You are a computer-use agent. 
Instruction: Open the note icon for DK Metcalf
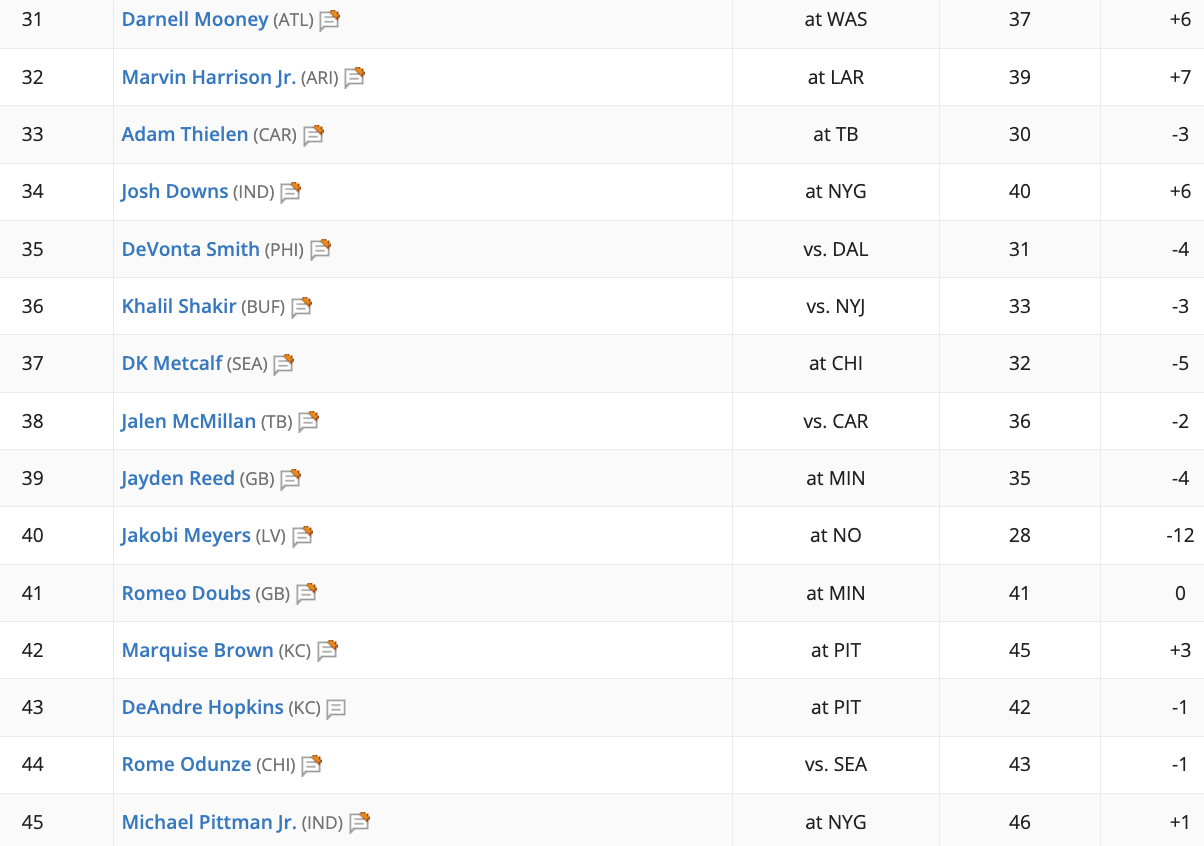[x=284, y=364]
